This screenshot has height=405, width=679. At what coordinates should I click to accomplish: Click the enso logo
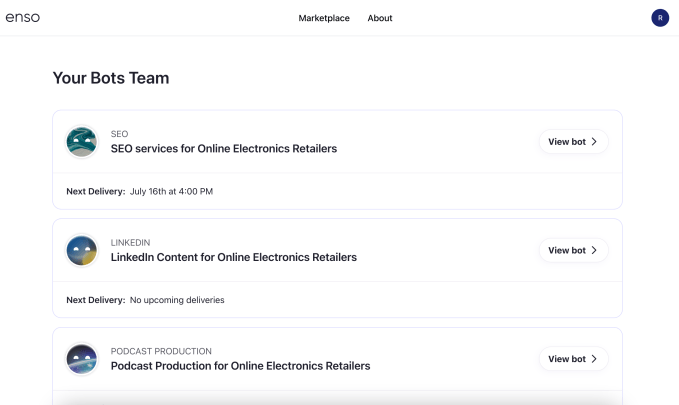point(22,18)
